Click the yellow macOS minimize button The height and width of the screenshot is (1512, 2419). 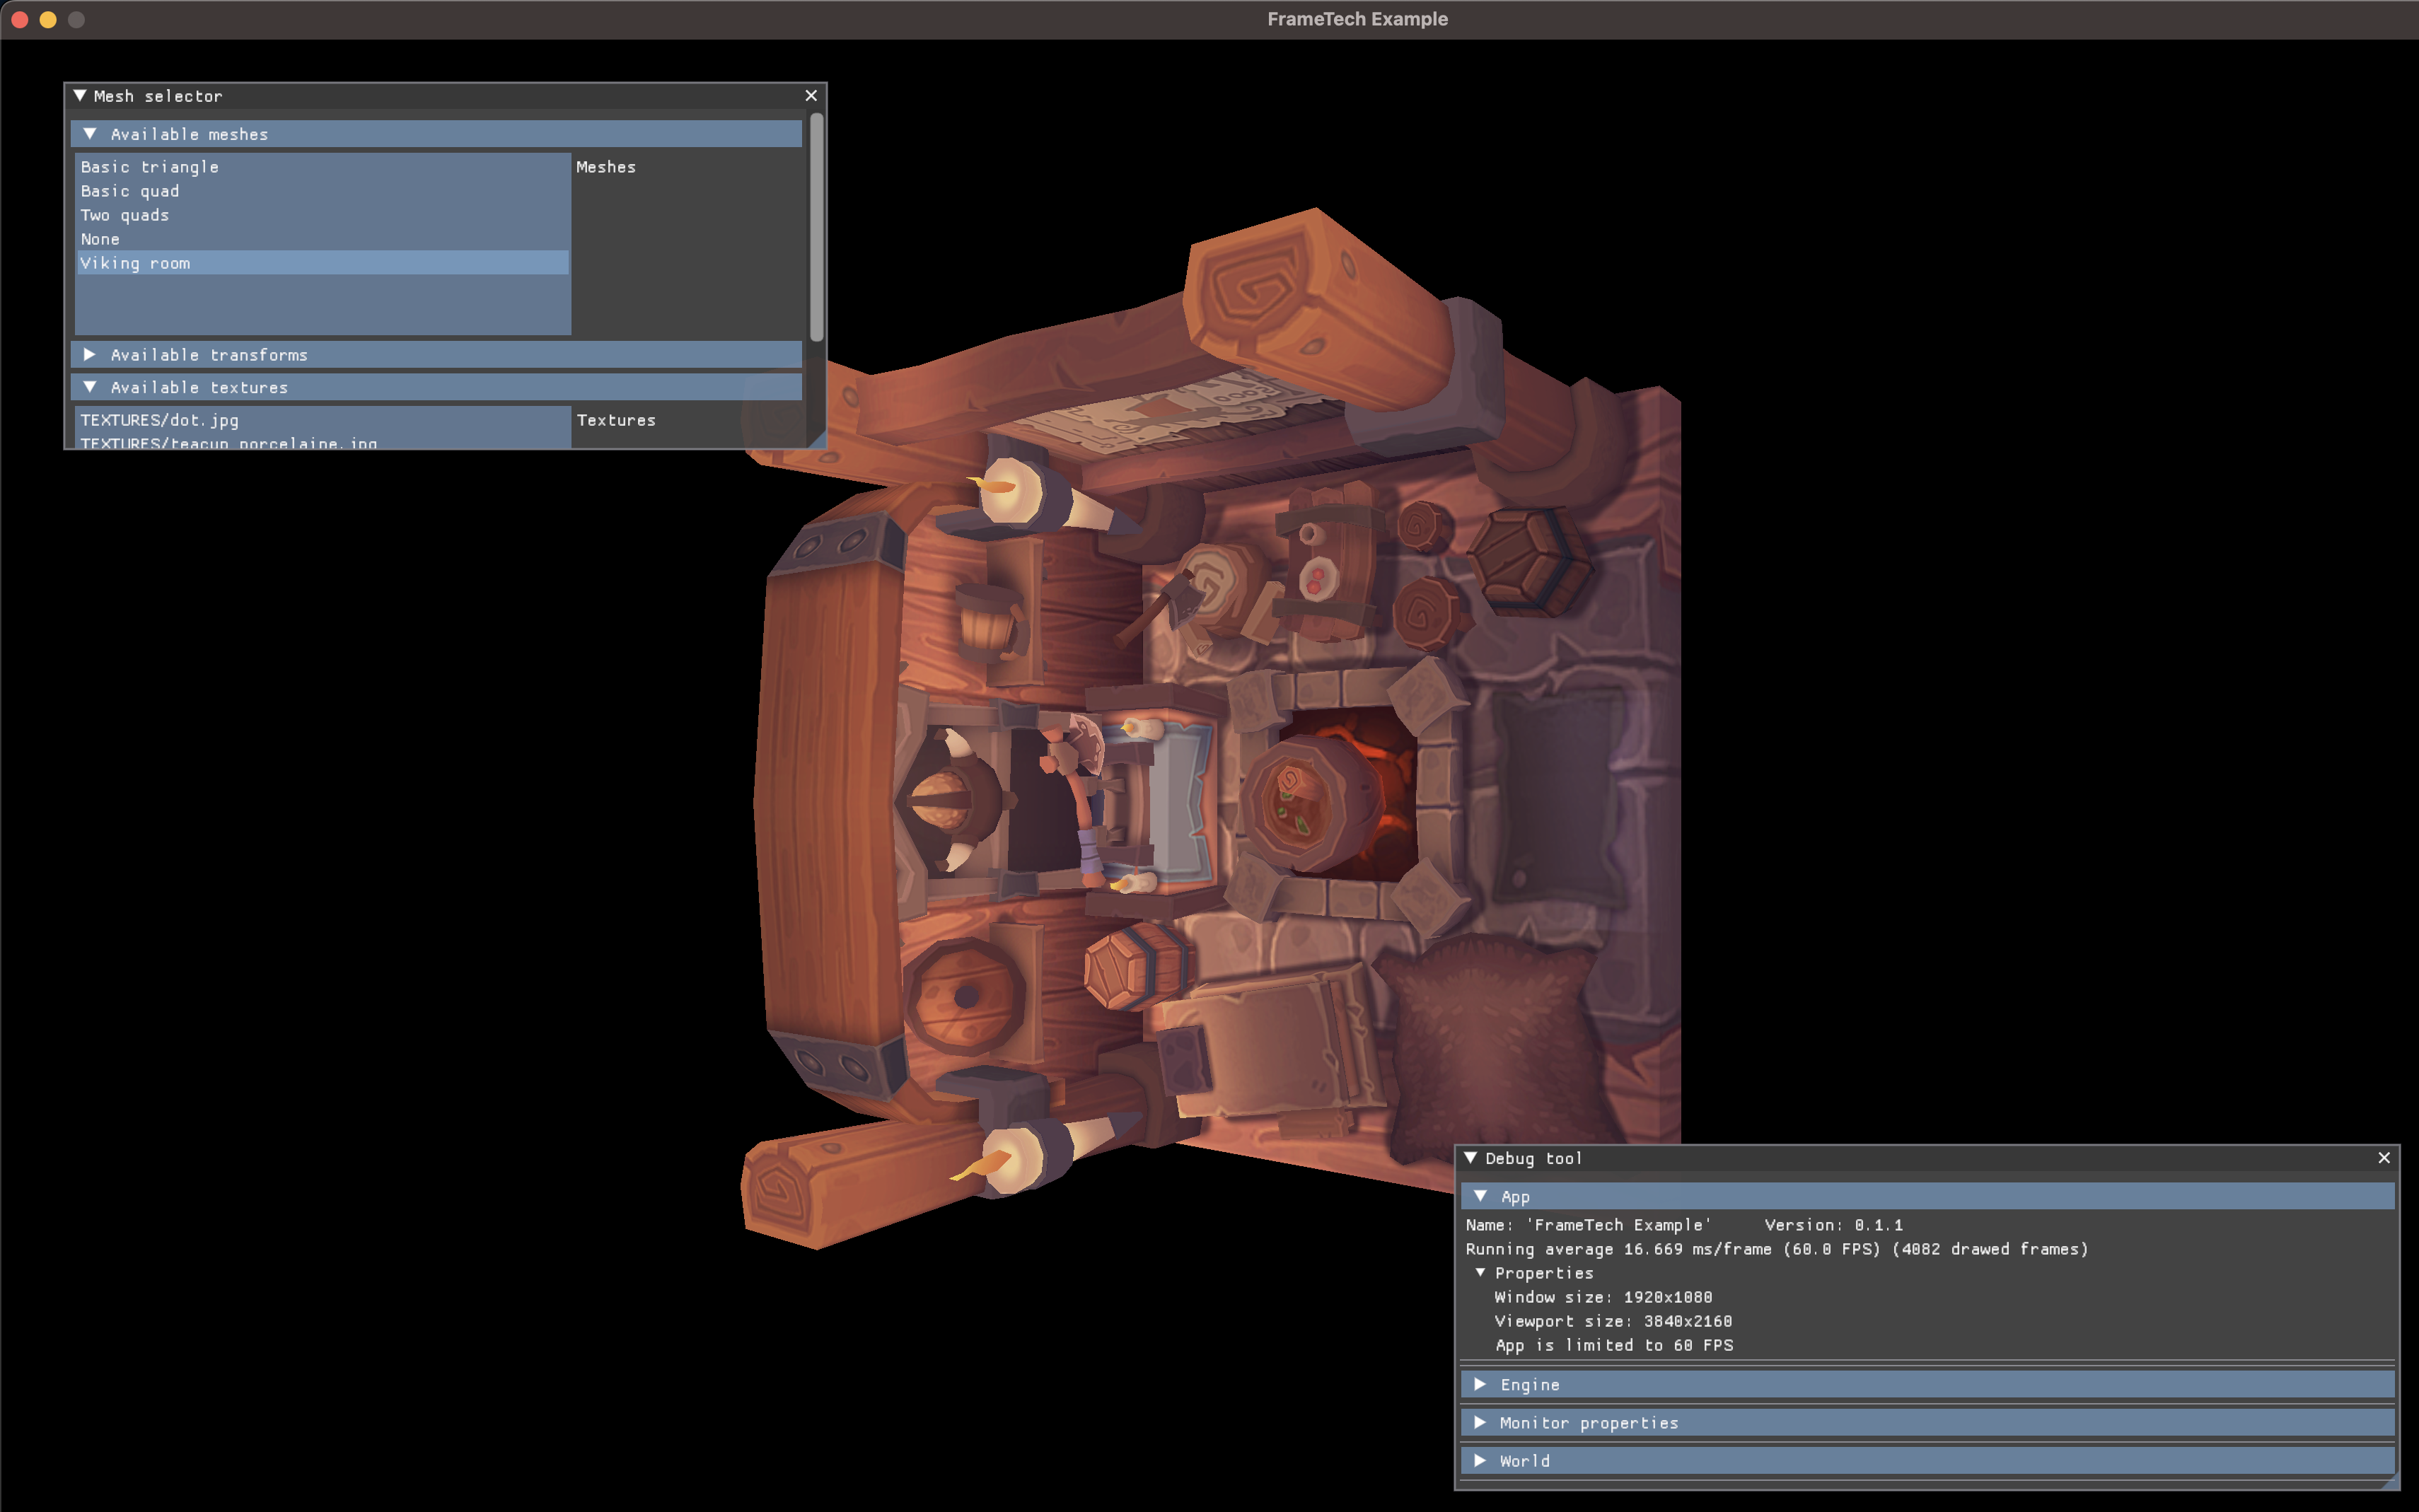pyautogui.click(x=47, y=19)
